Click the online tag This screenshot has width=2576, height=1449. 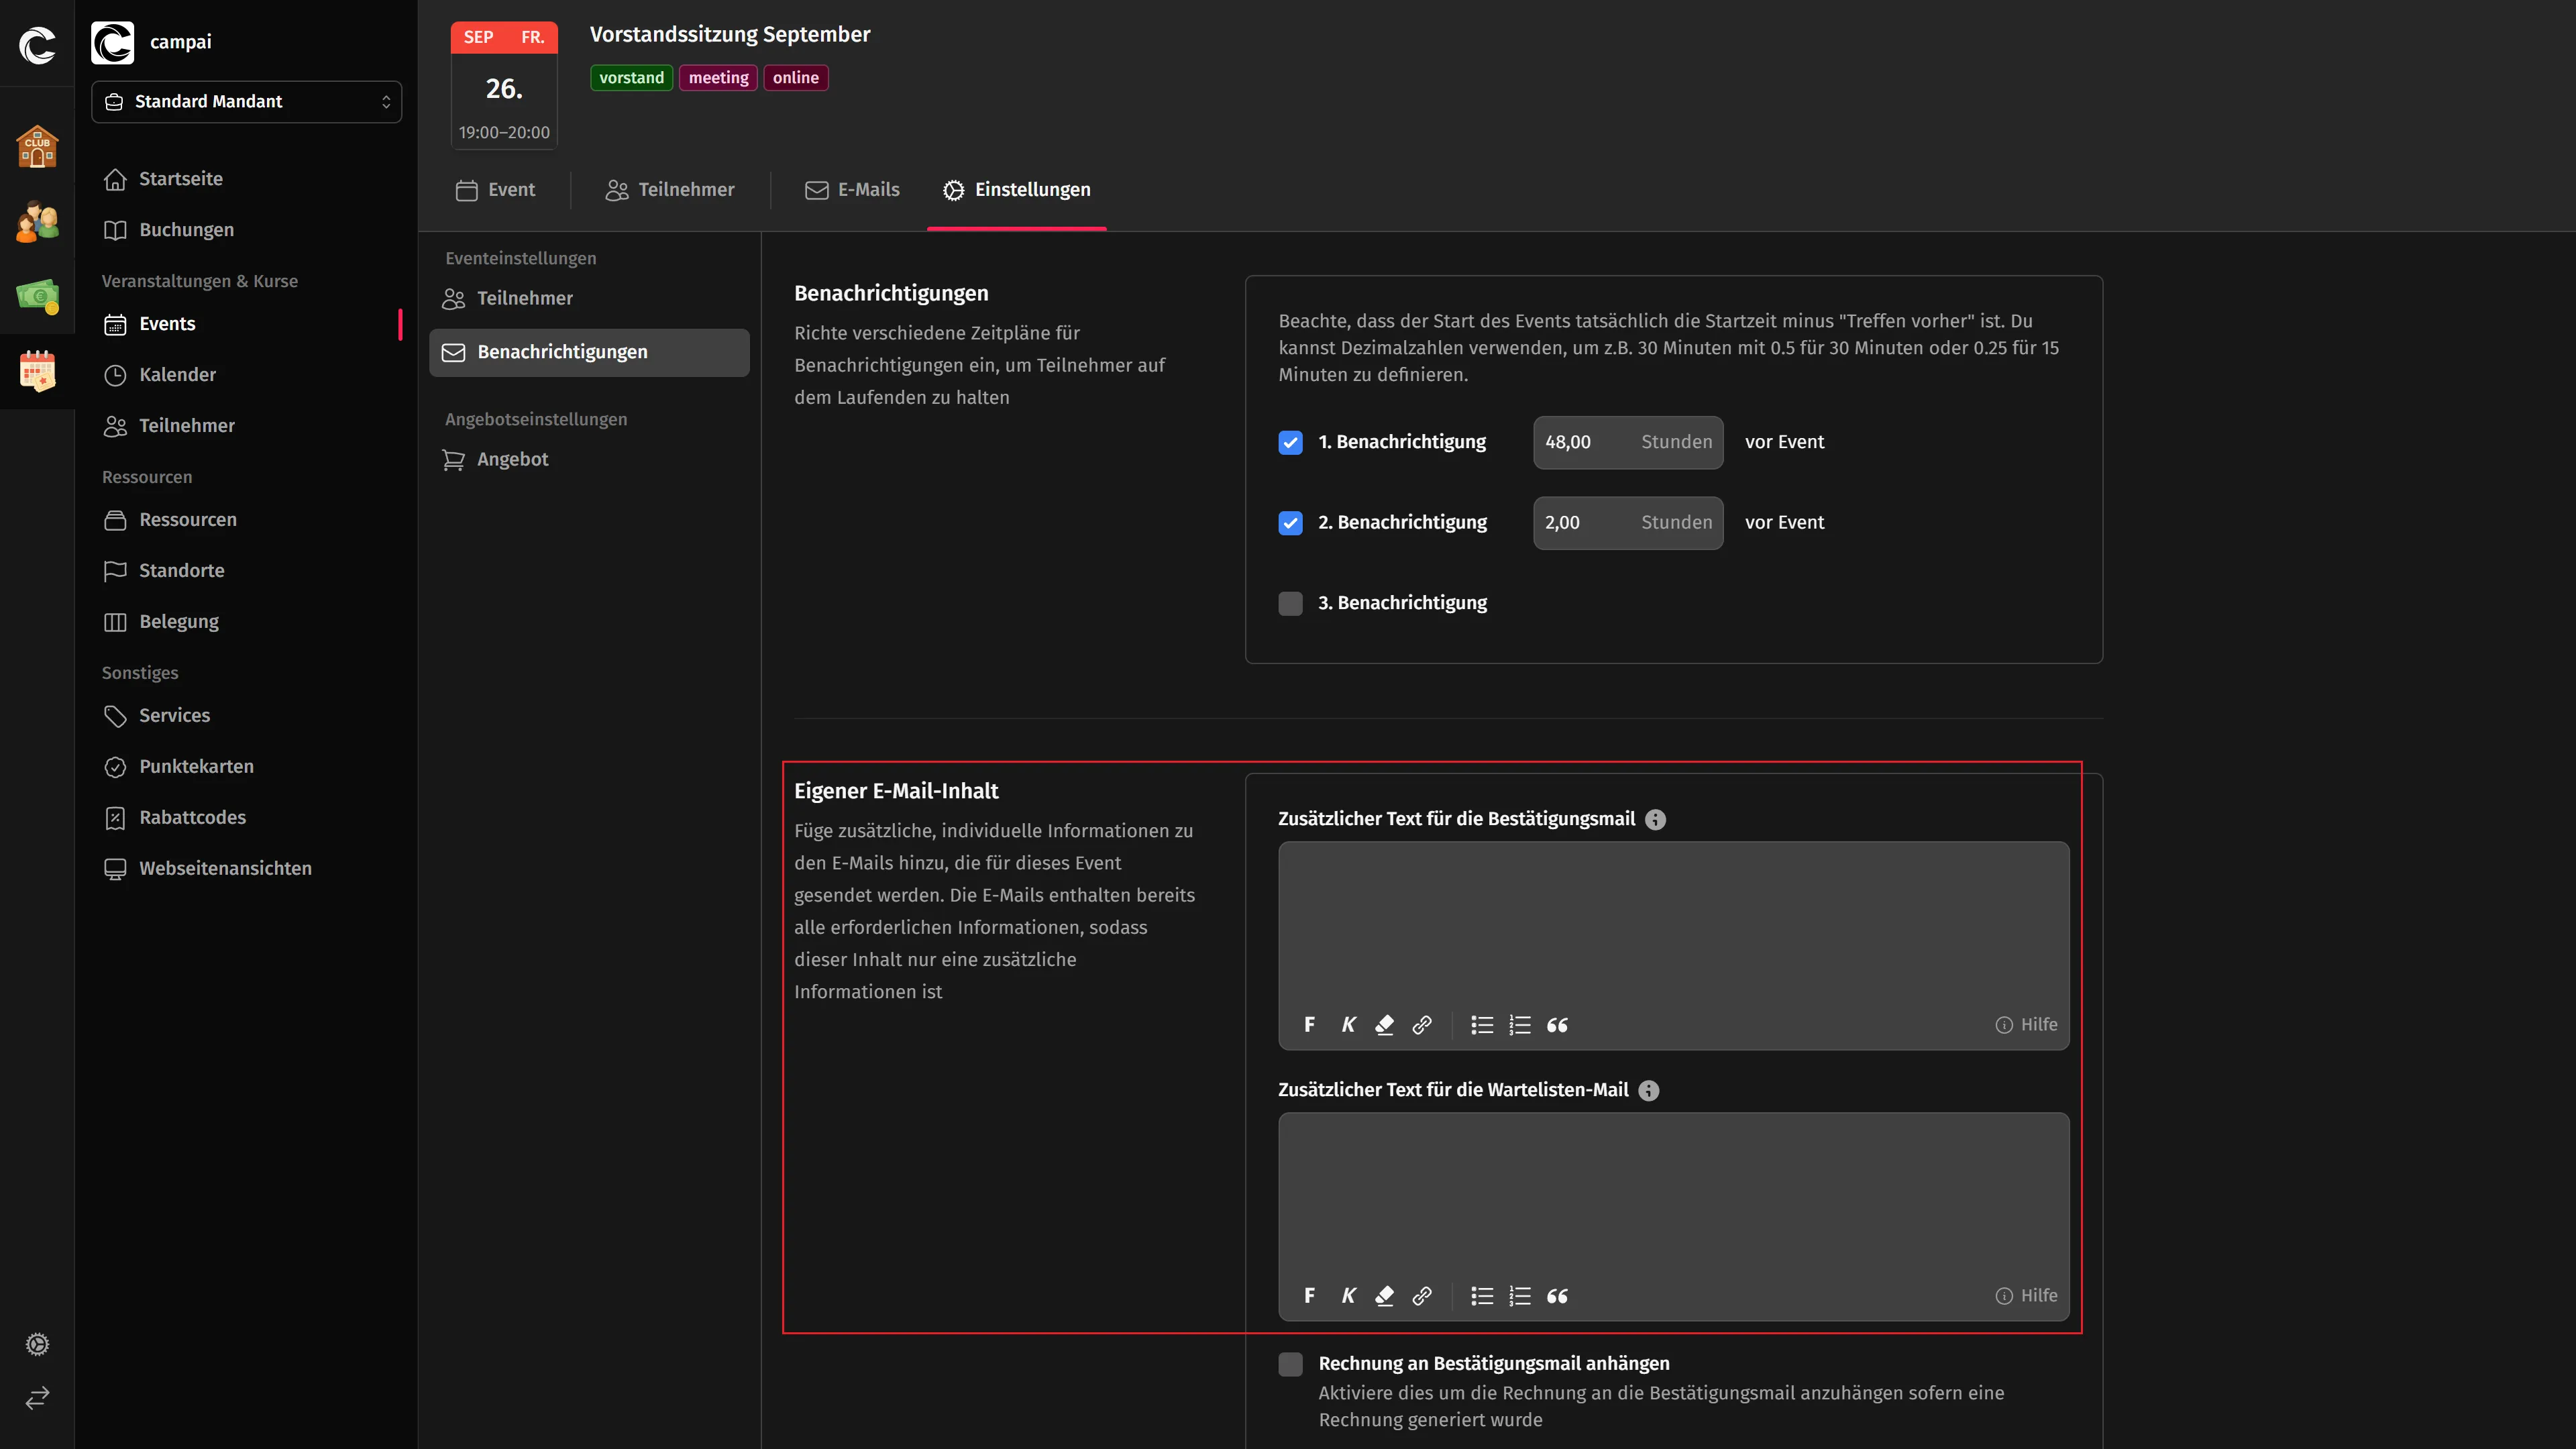795,78
